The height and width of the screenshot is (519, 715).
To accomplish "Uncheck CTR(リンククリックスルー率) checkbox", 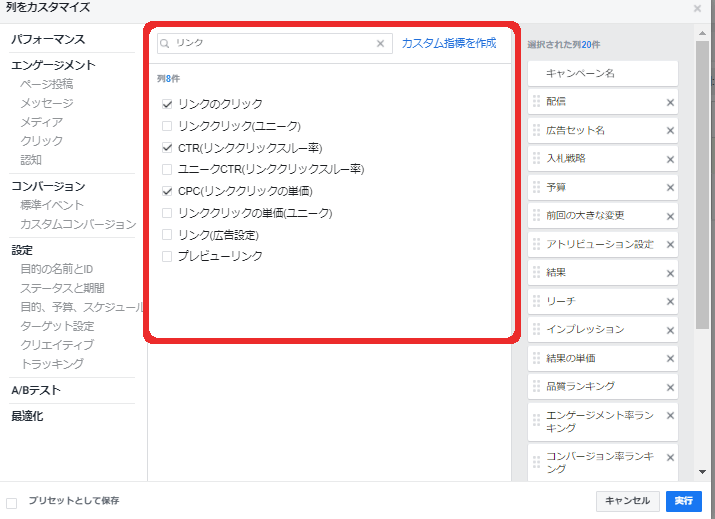I will (167, 148).
